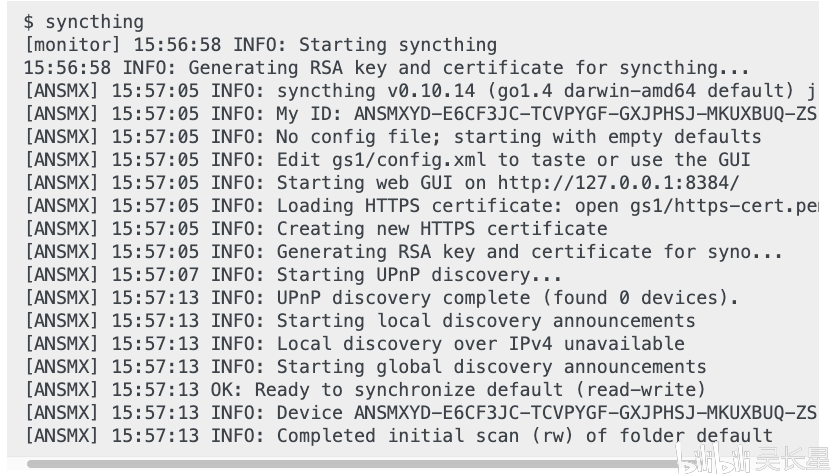Click the 'Starting UPnP discovery...' line
The height and width of the screenshot is (474, 833).
293,275
